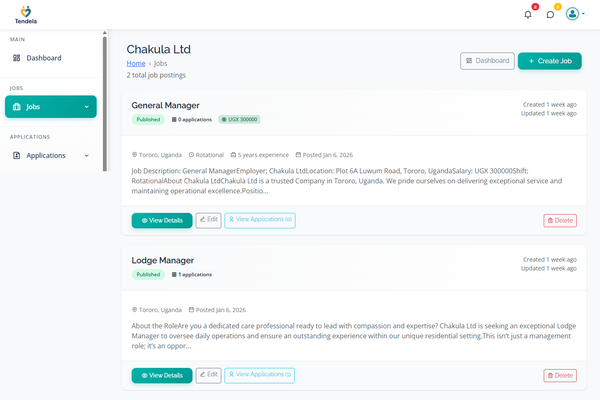The width and height of the screenshot is (600, 400).
Task: View applications for Lodge Manager job
Action: [259, 375]
